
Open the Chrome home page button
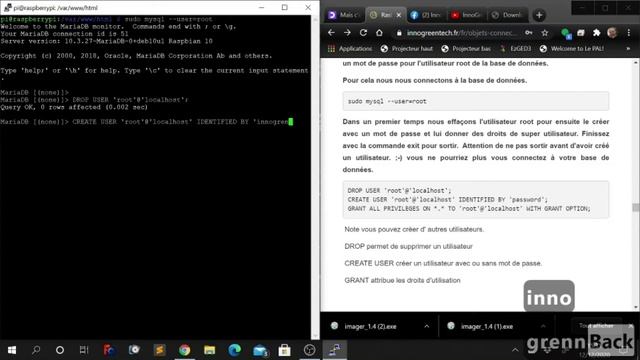tap(379, 33)
